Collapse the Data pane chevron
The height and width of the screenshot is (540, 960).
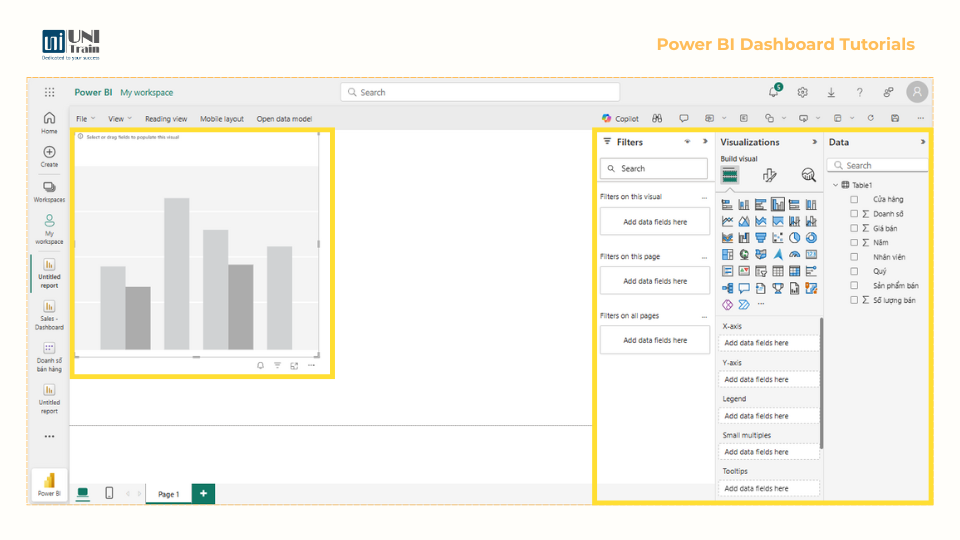click(923, 142)
